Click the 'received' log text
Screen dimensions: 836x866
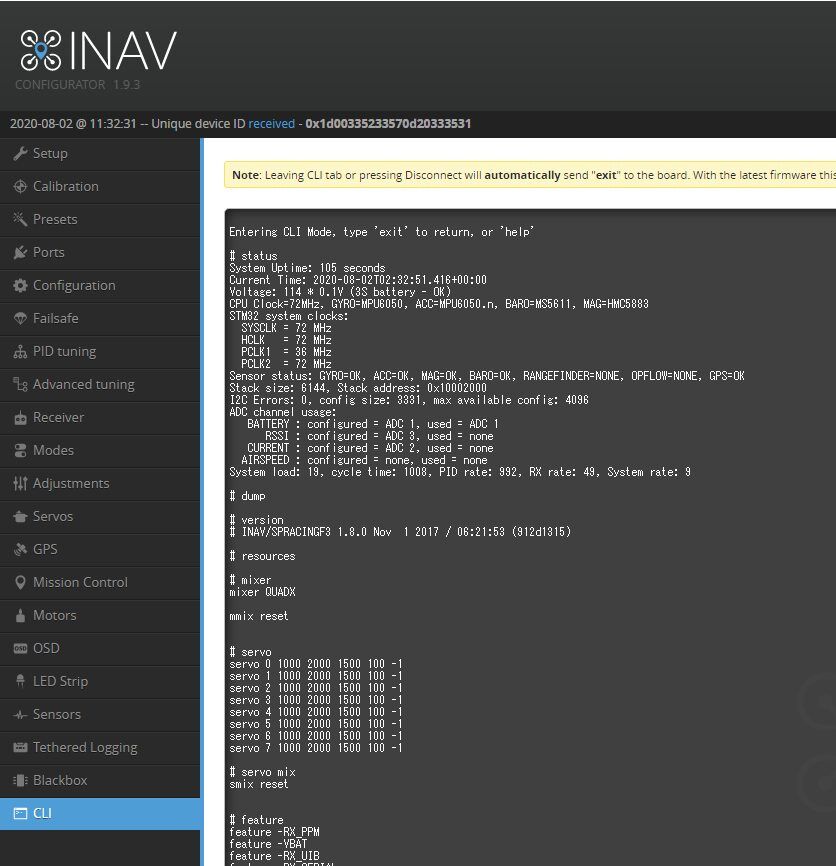[x=272, y=124]
